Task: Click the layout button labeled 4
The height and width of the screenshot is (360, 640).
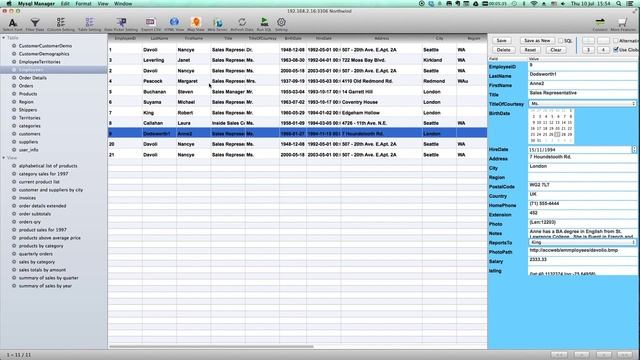Action: (603, 50)
